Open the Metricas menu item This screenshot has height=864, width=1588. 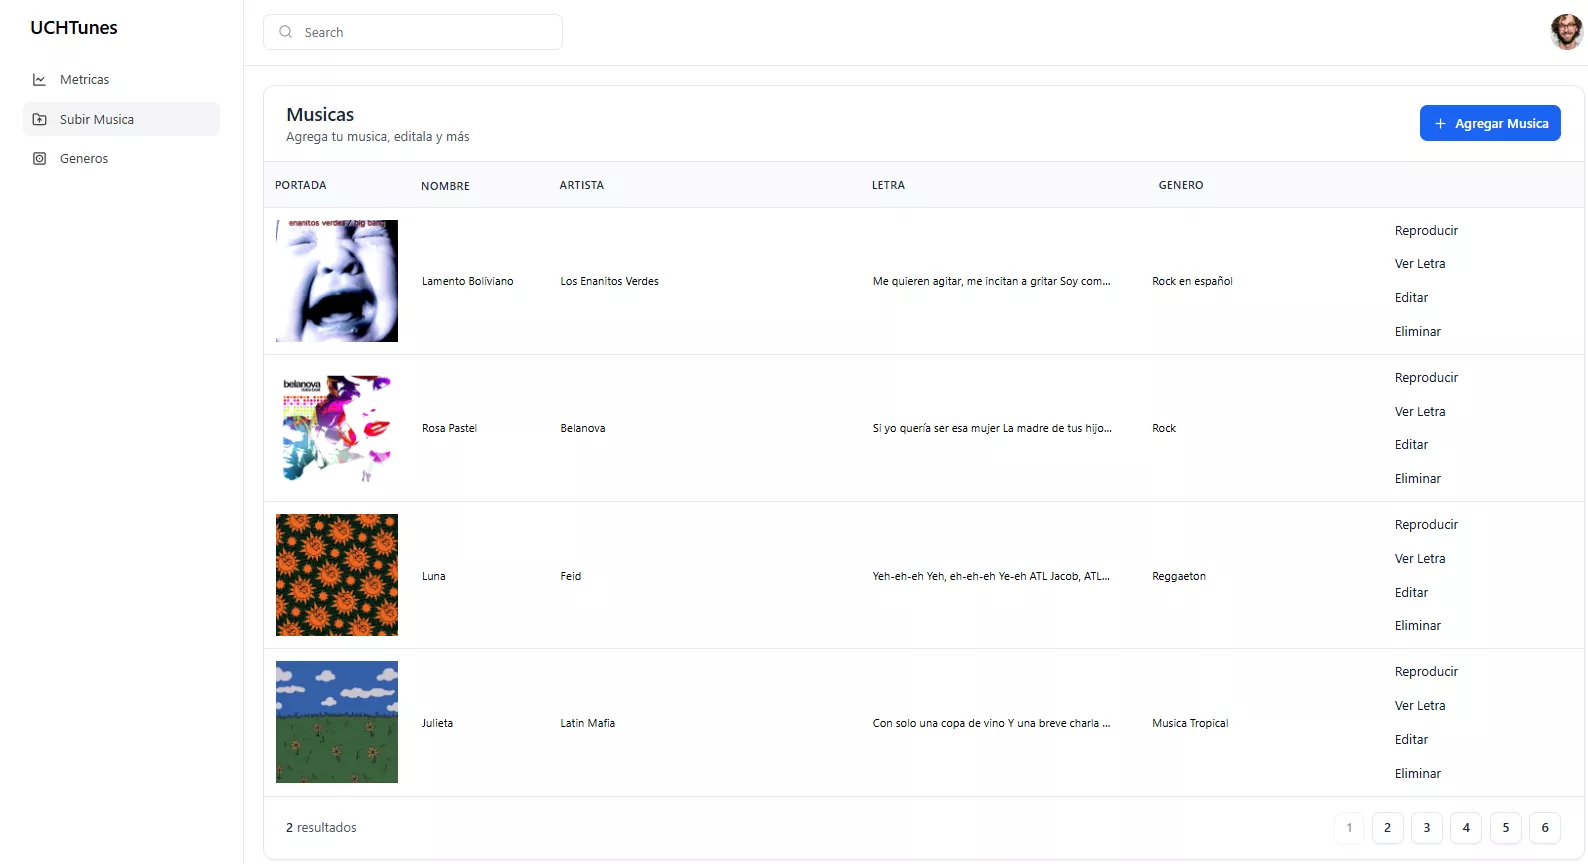(x=84, y=80)
